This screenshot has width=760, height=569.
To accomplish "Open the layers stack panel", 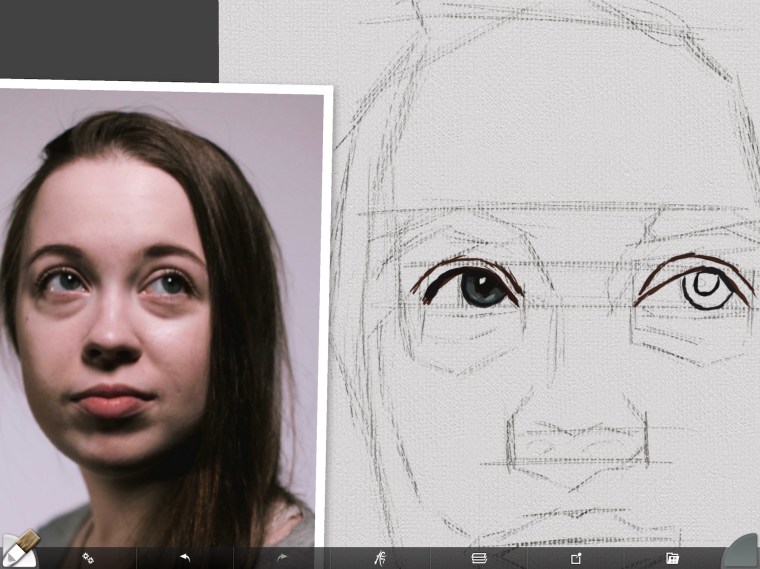I will click(478, 558).
